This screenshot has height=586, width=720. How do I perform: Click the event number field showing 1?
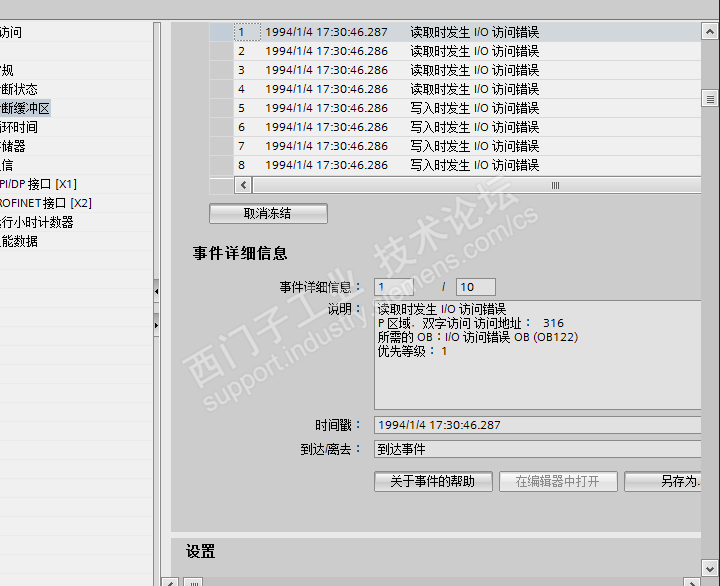394,287
